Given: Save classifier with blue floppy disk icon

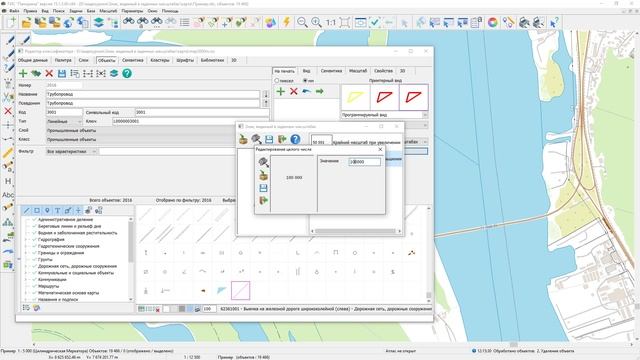Looking at the screenshot, I should [62, 73].
